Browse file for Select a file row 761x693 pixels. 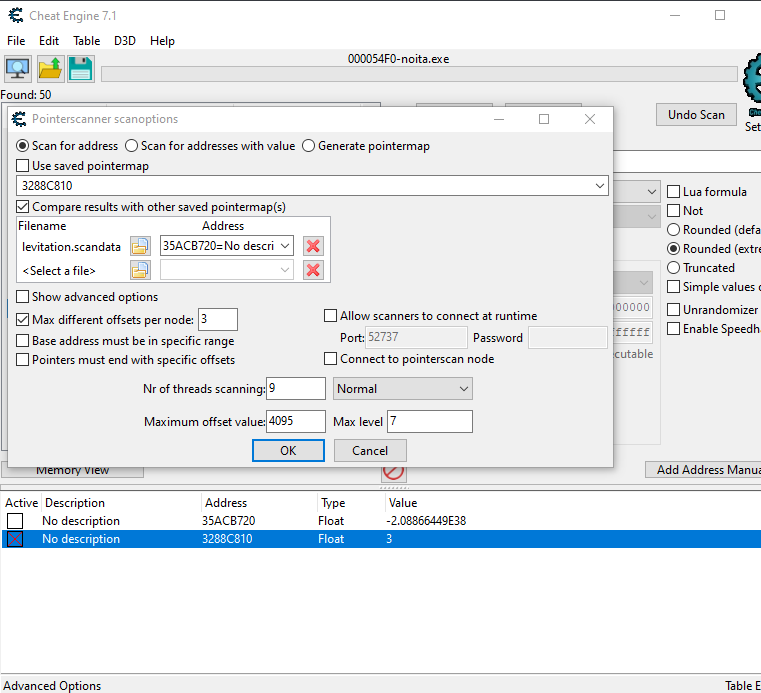click(x=140, y=270)
